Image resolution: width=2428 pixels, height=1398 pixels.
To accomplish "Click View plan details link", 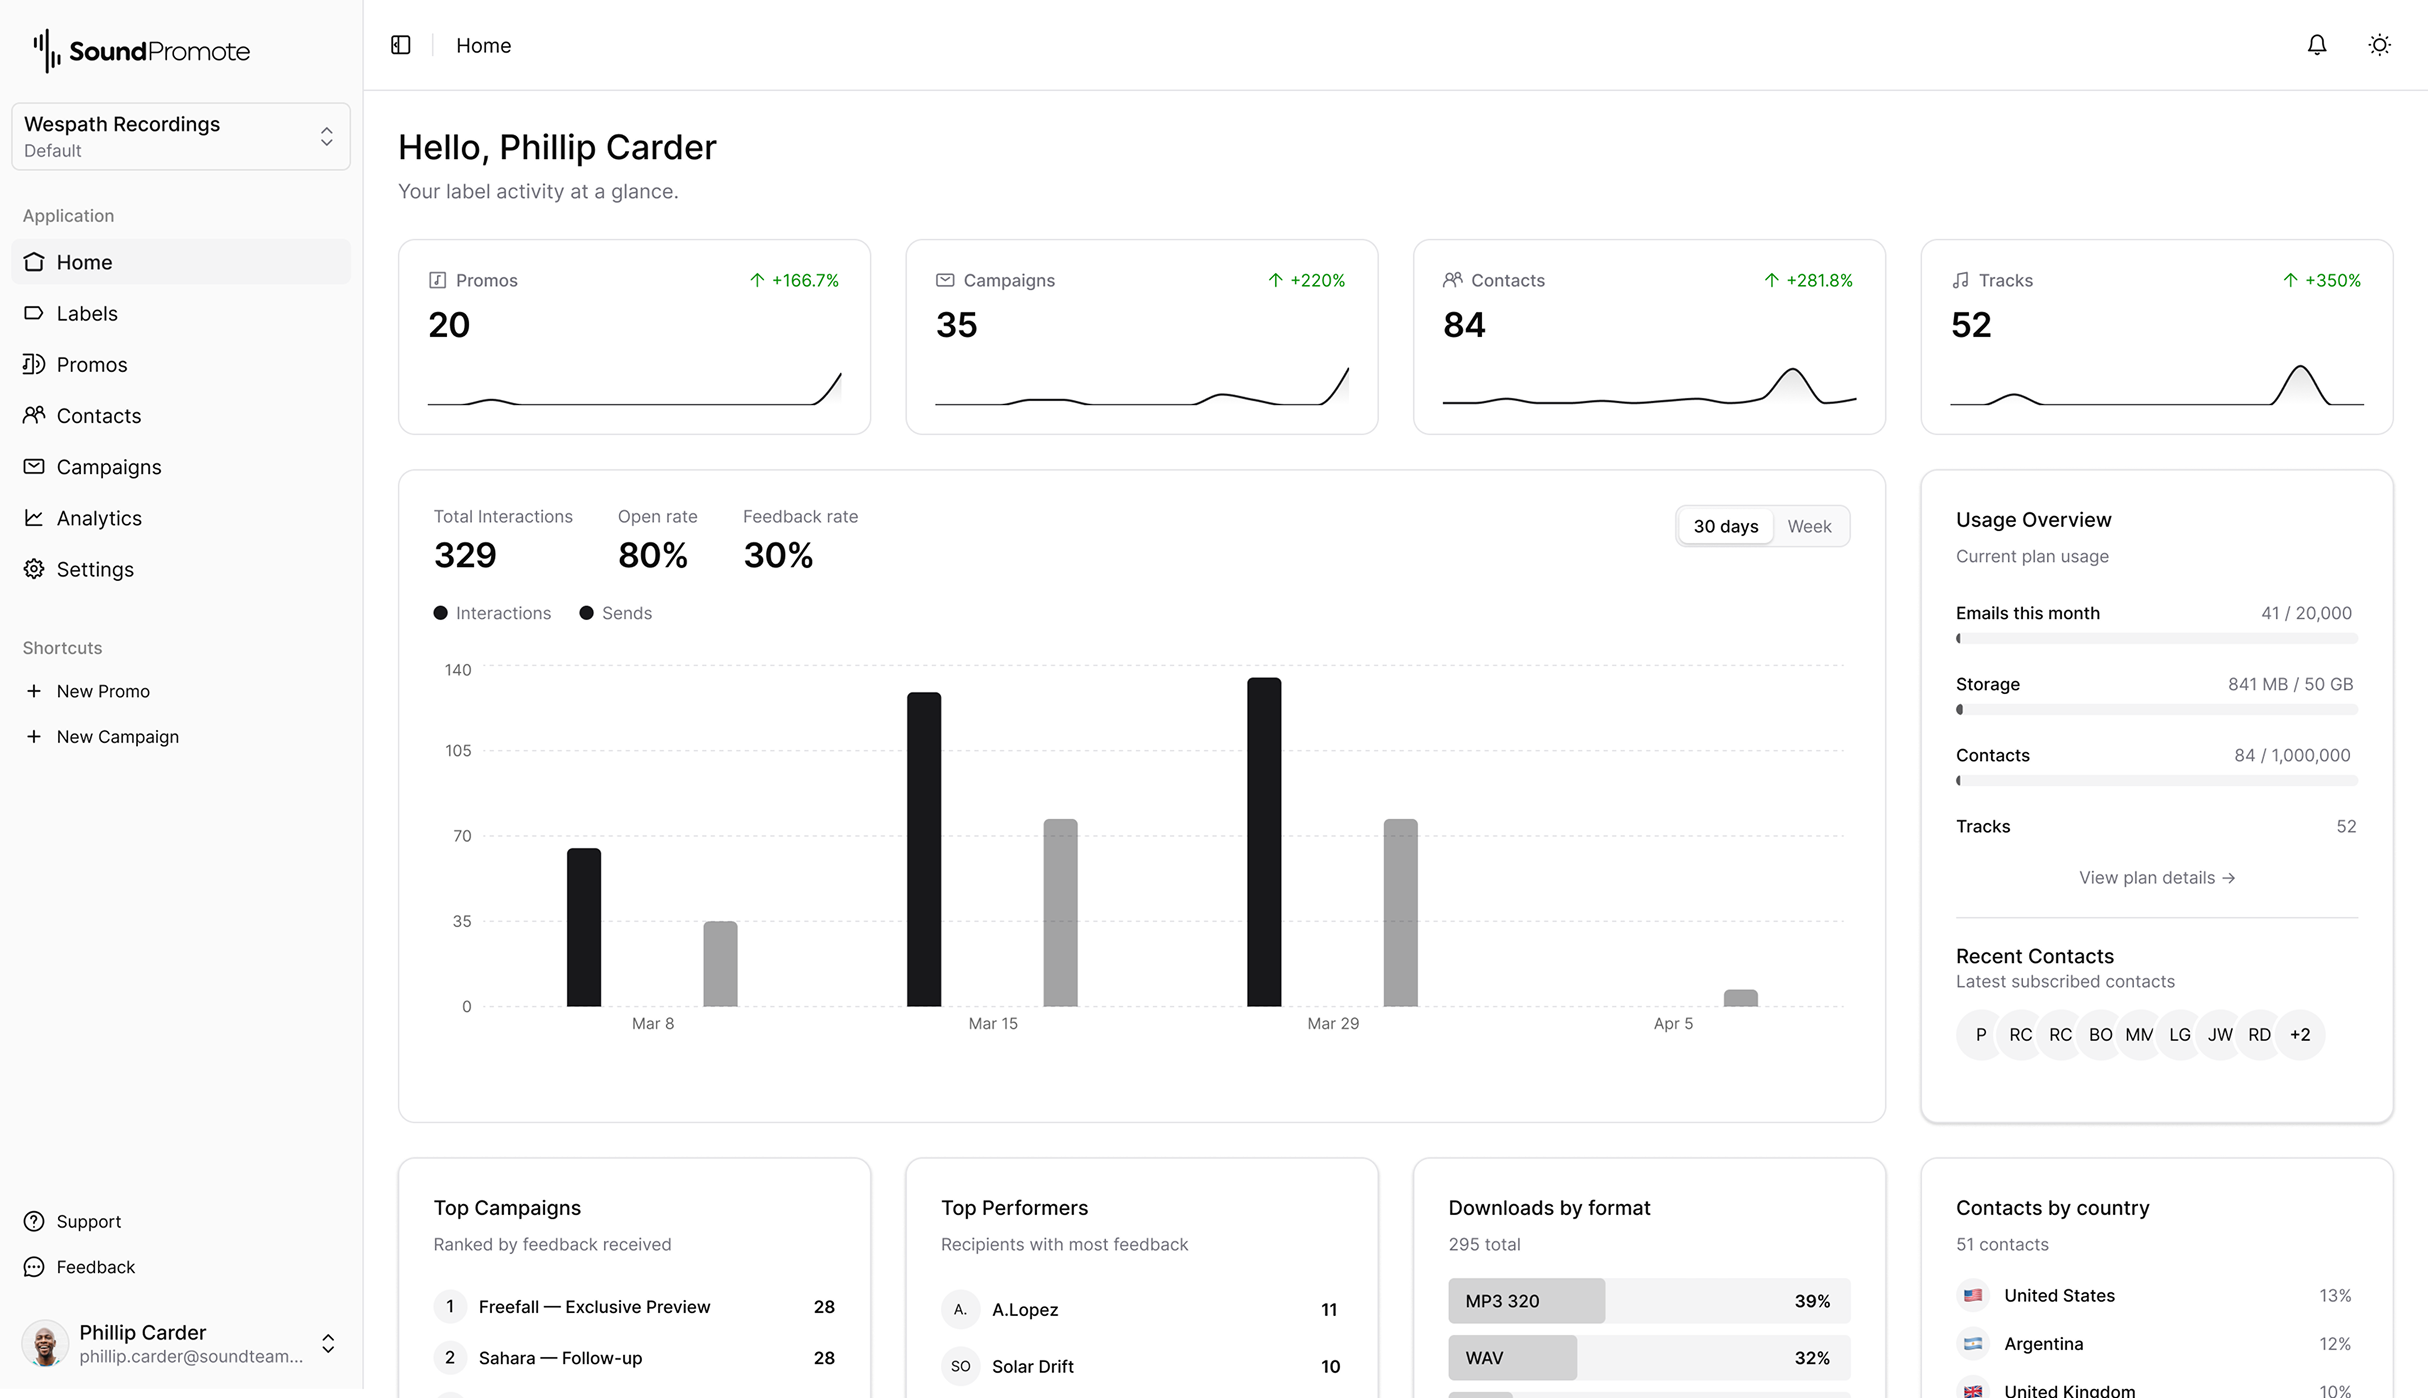I will [x=2156, y=877].
